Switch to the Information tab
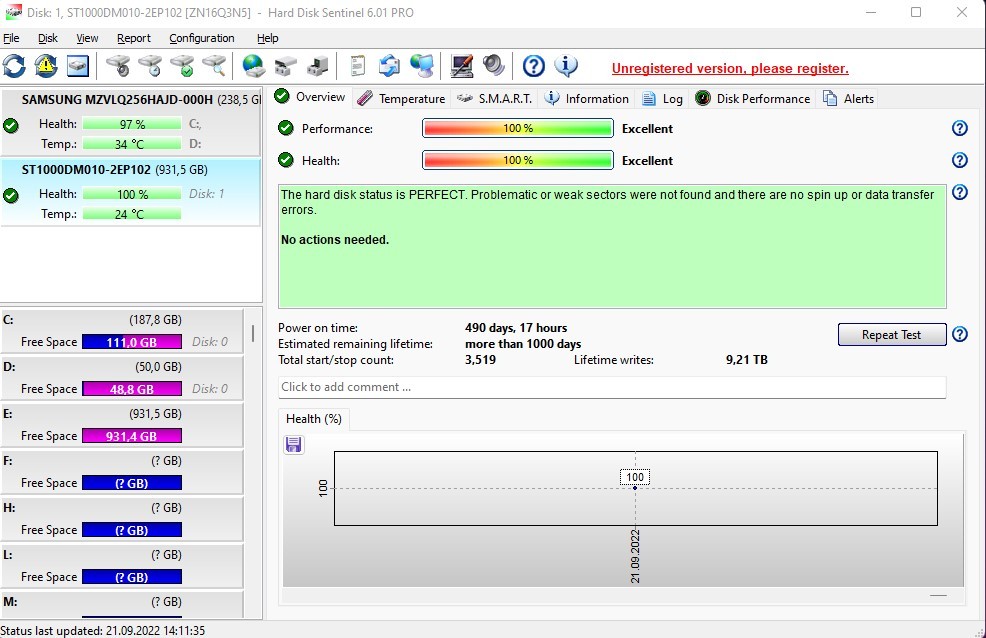The width and height of the screenshot is (986, 638). tap(586, 99)
